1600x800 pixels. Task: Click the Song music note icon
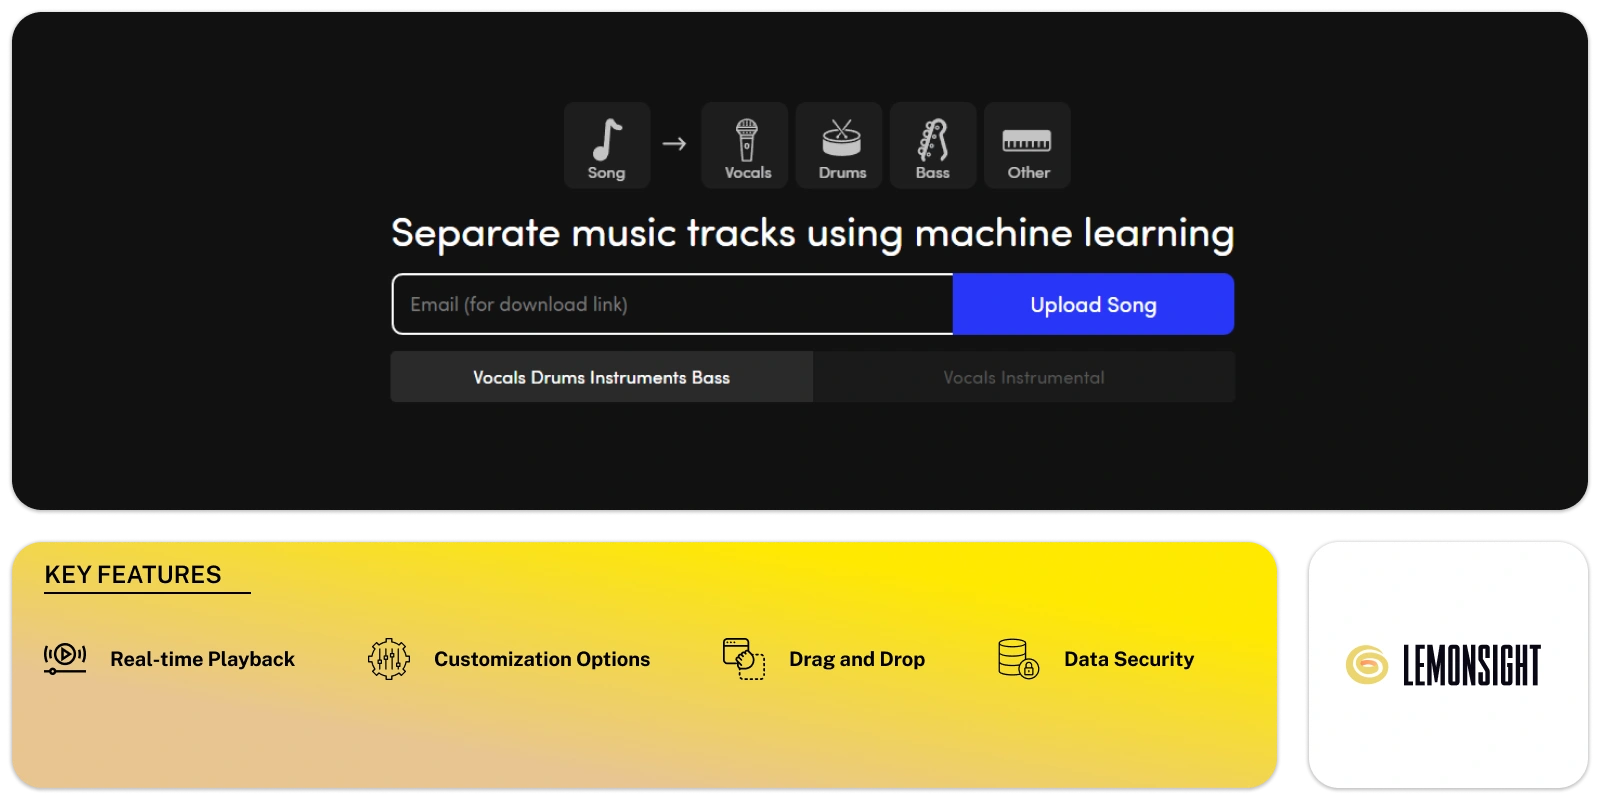(606, 140)
